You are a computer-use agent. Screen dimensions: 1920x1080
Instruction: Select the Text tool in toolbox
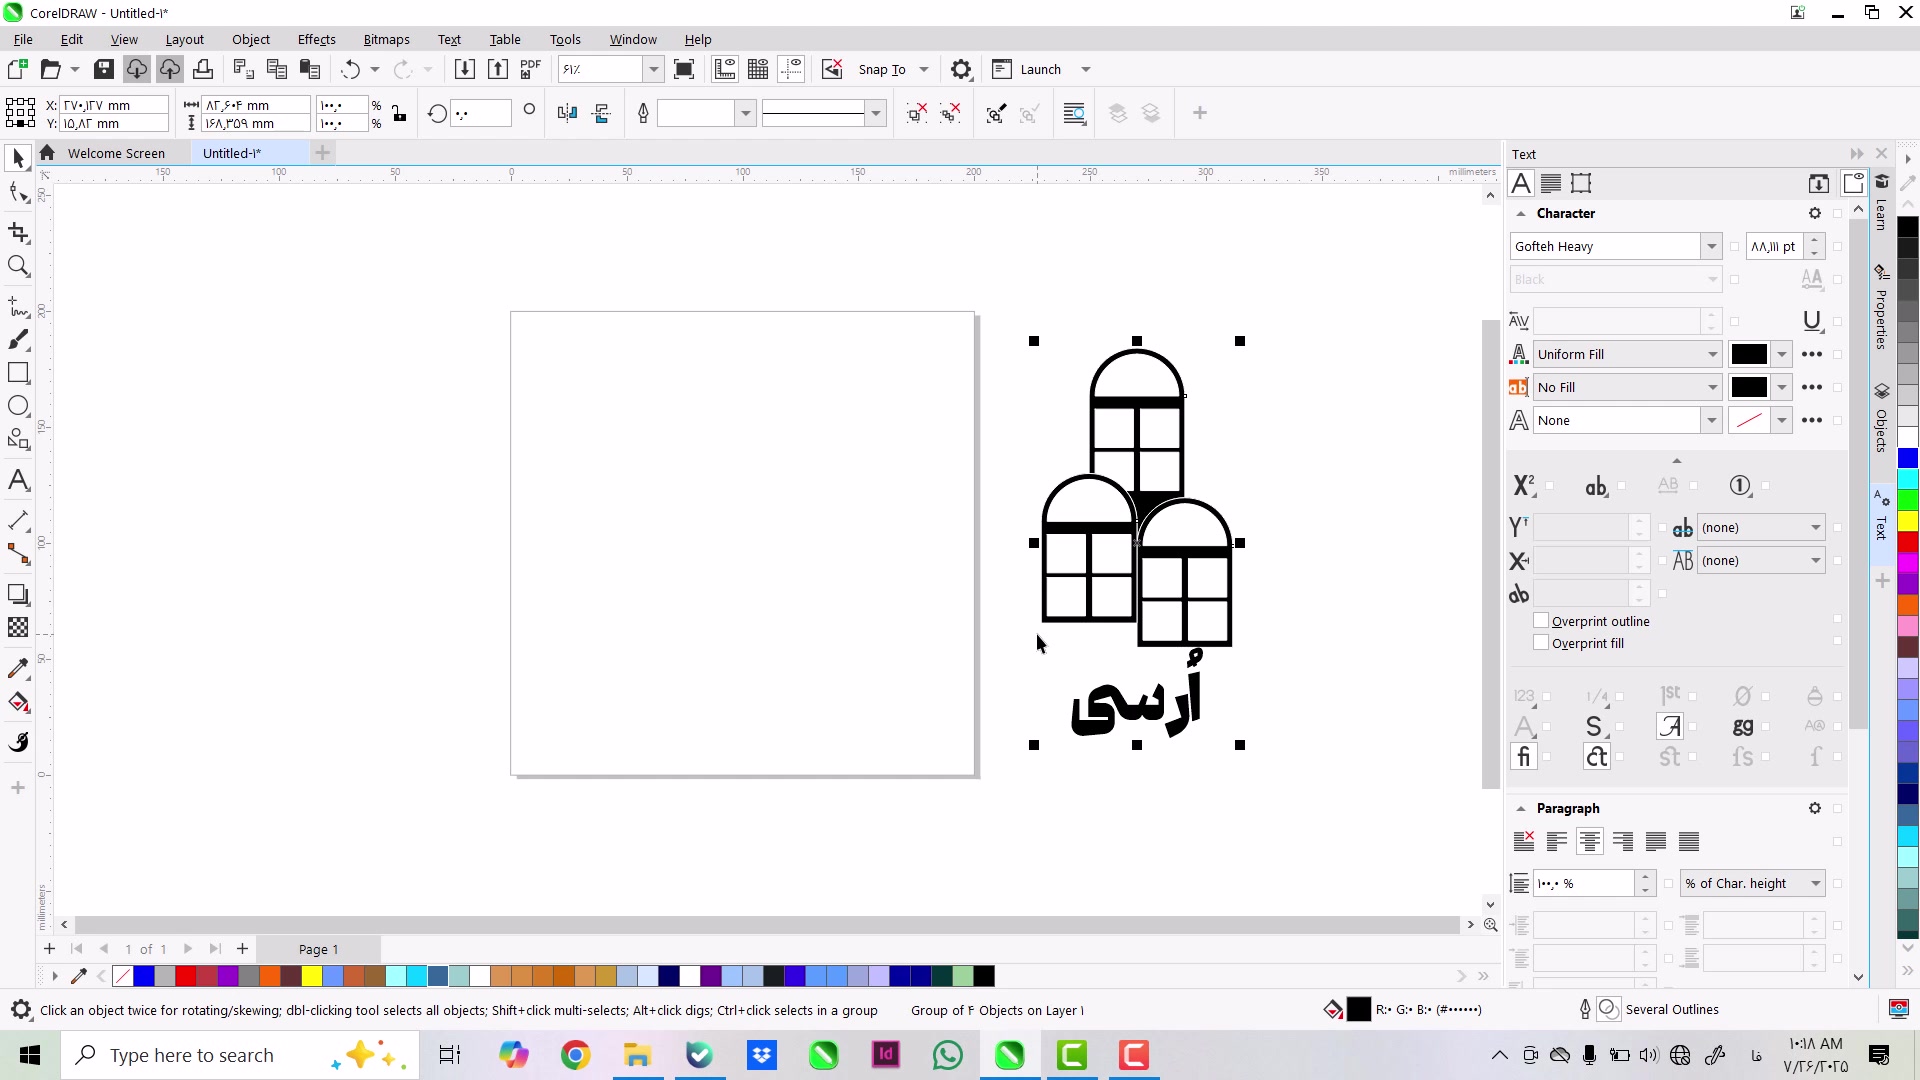tap(18, 480)
